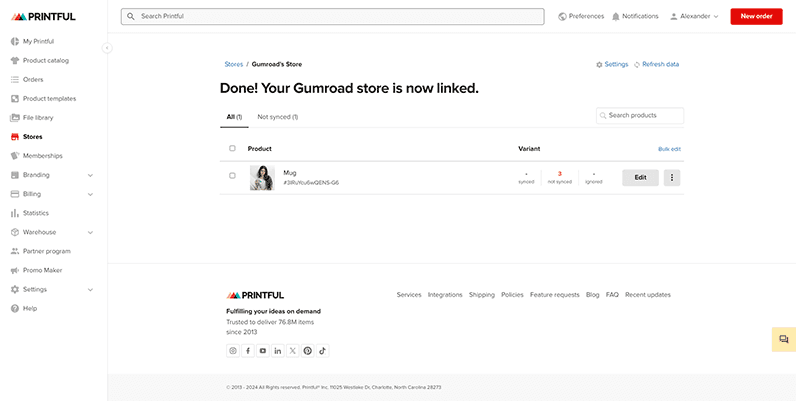Expand the Warehouse submenu chevron
Image resolution: width=796 pixels, height=401 pixels.
pyautogui.click(x=90, y=232)
